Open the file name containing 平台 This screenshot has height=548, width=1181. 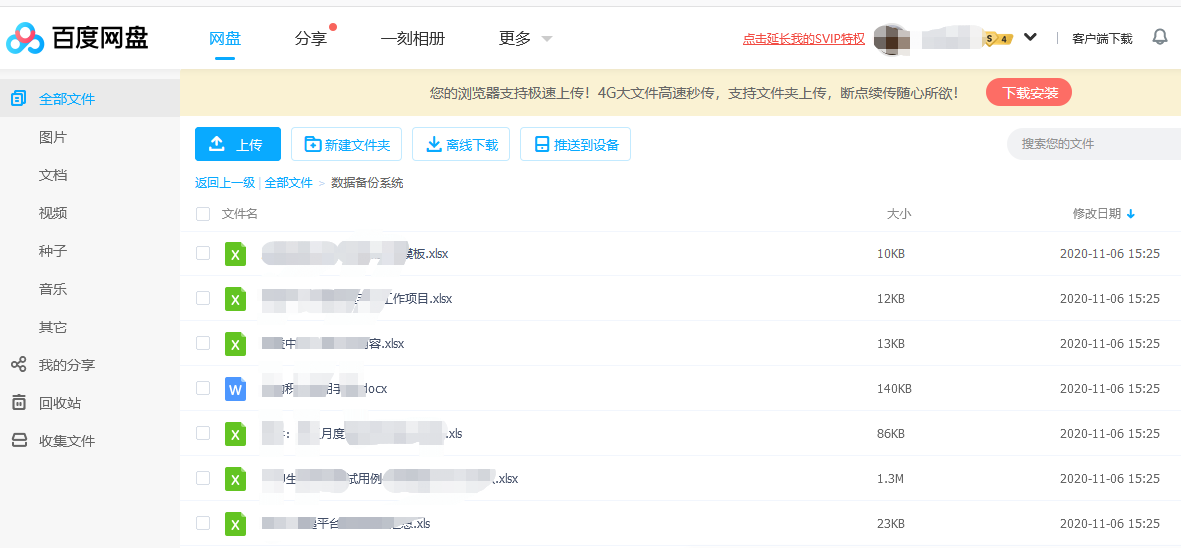pyautogui.click(x=346, y=523)
